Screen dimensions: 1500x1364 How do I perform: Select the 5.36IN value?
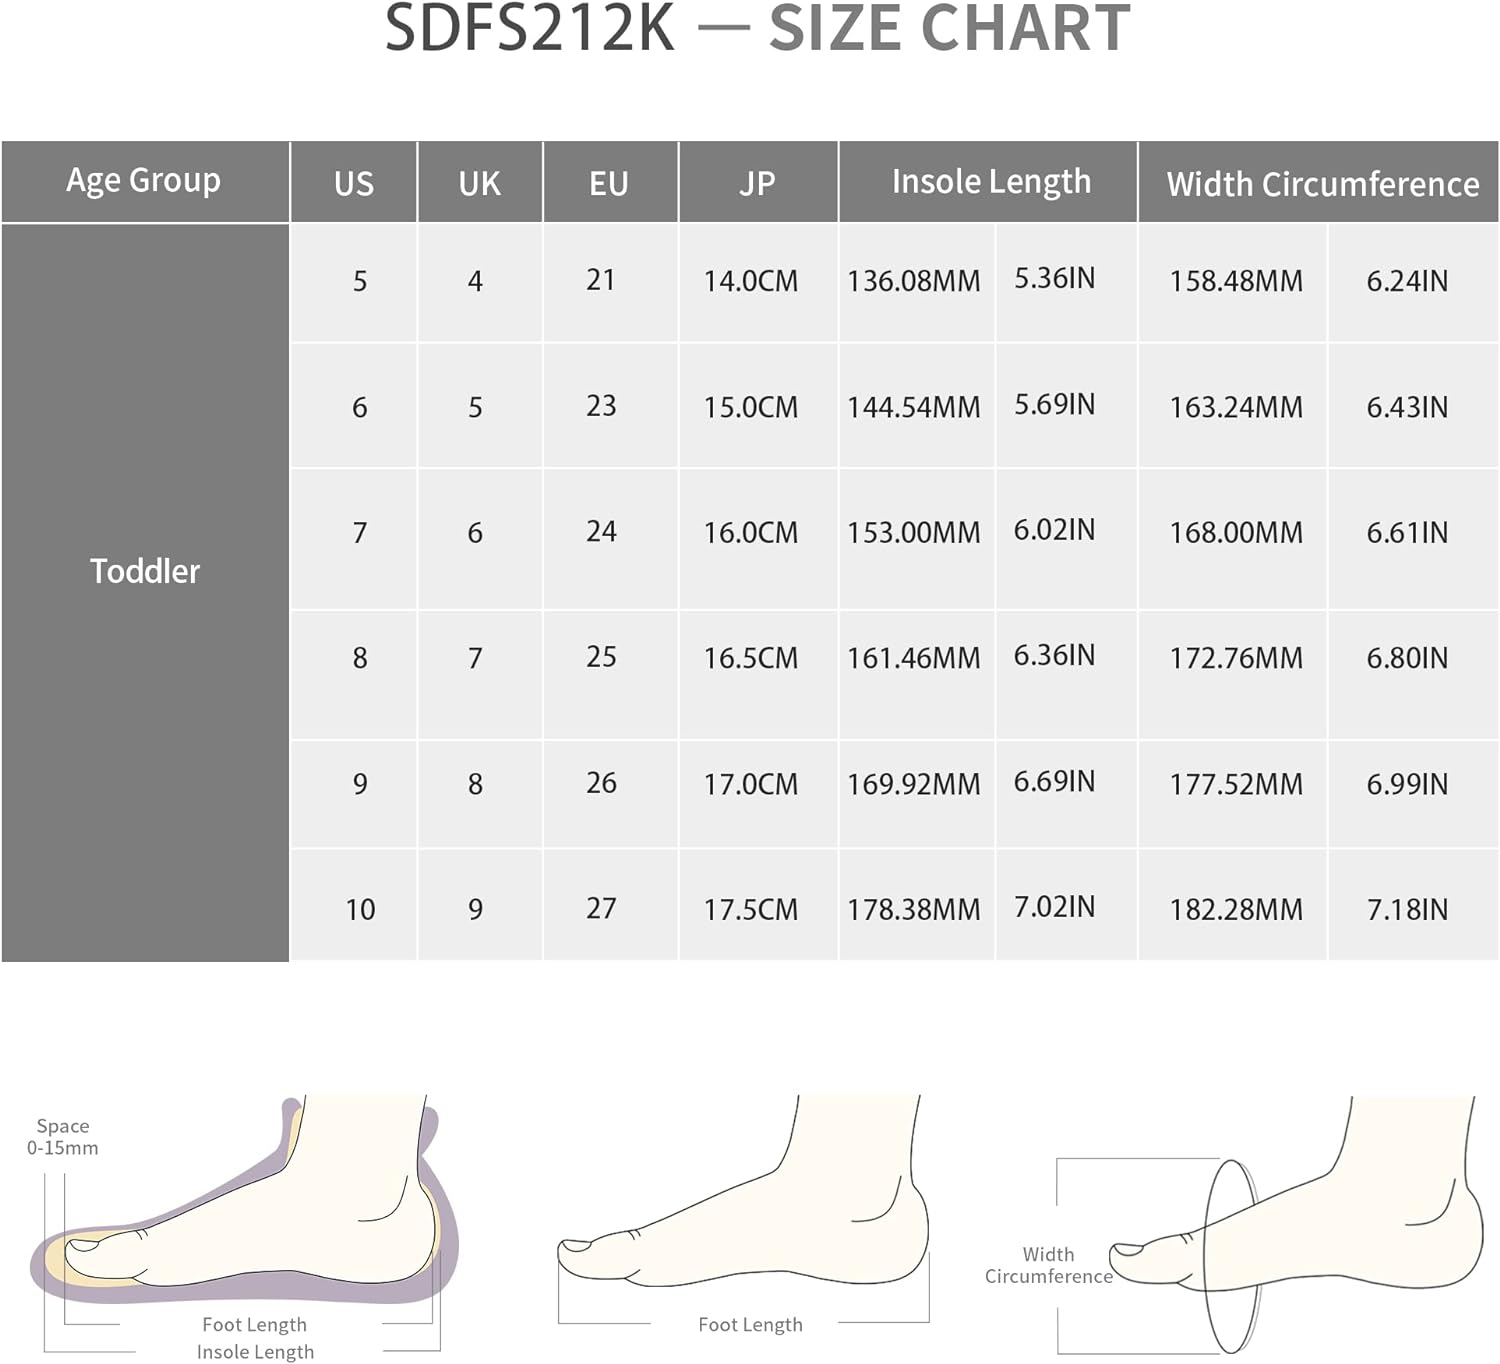point(1054,279)
